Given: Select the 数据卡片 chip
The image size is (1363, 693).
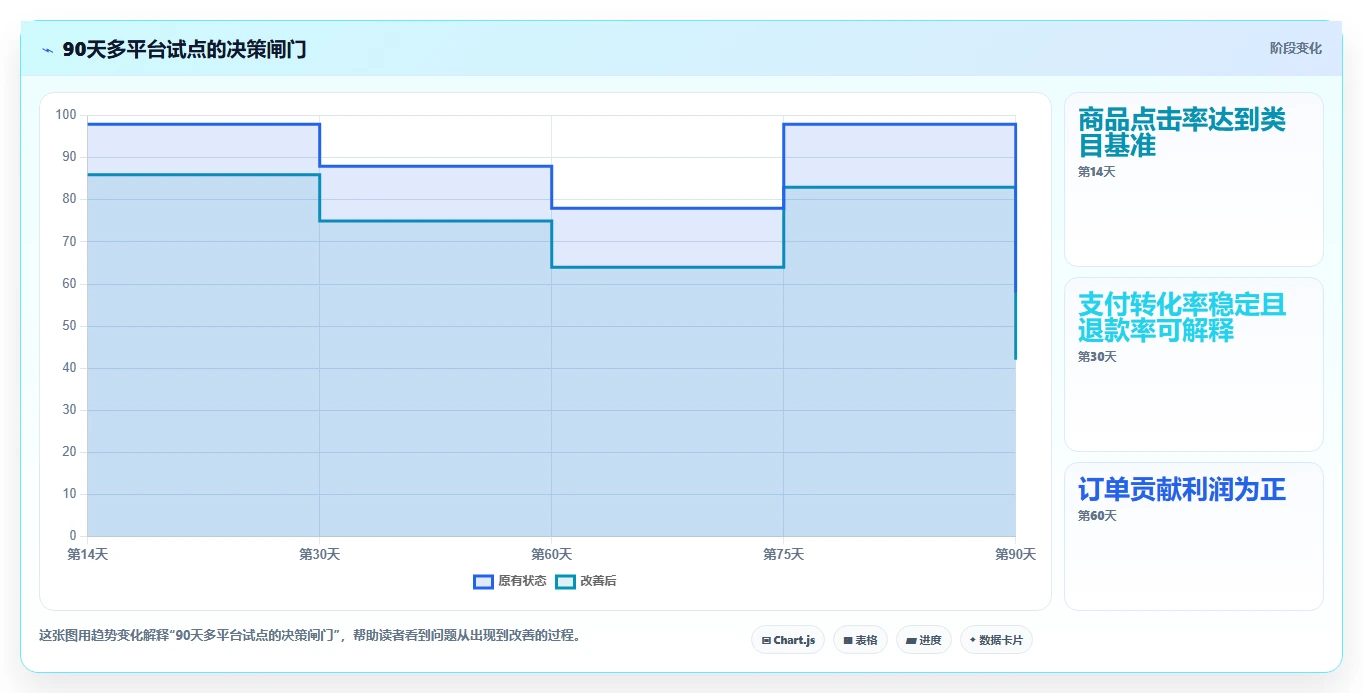Looking at the screenshot, I should tap(996, 640).
